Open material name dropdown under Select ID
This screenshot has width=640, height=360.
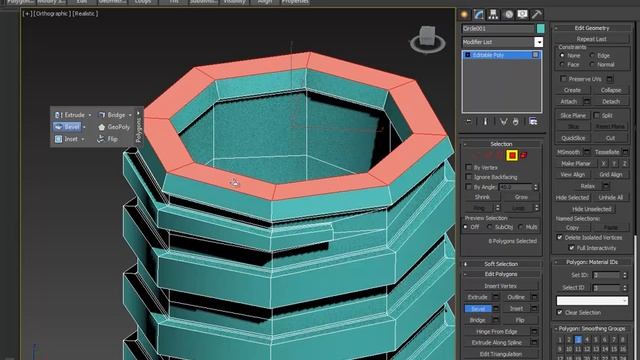point(592,301)
